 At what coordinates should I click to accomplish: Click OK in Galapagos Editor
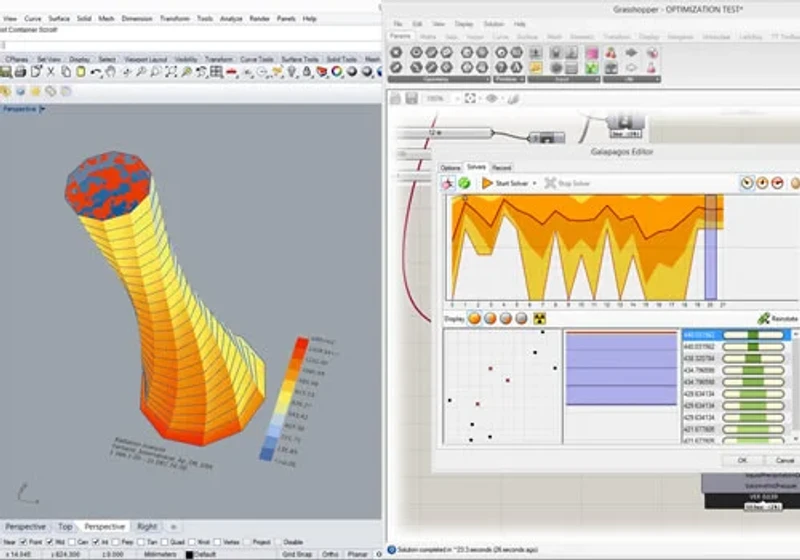[742, 460]
